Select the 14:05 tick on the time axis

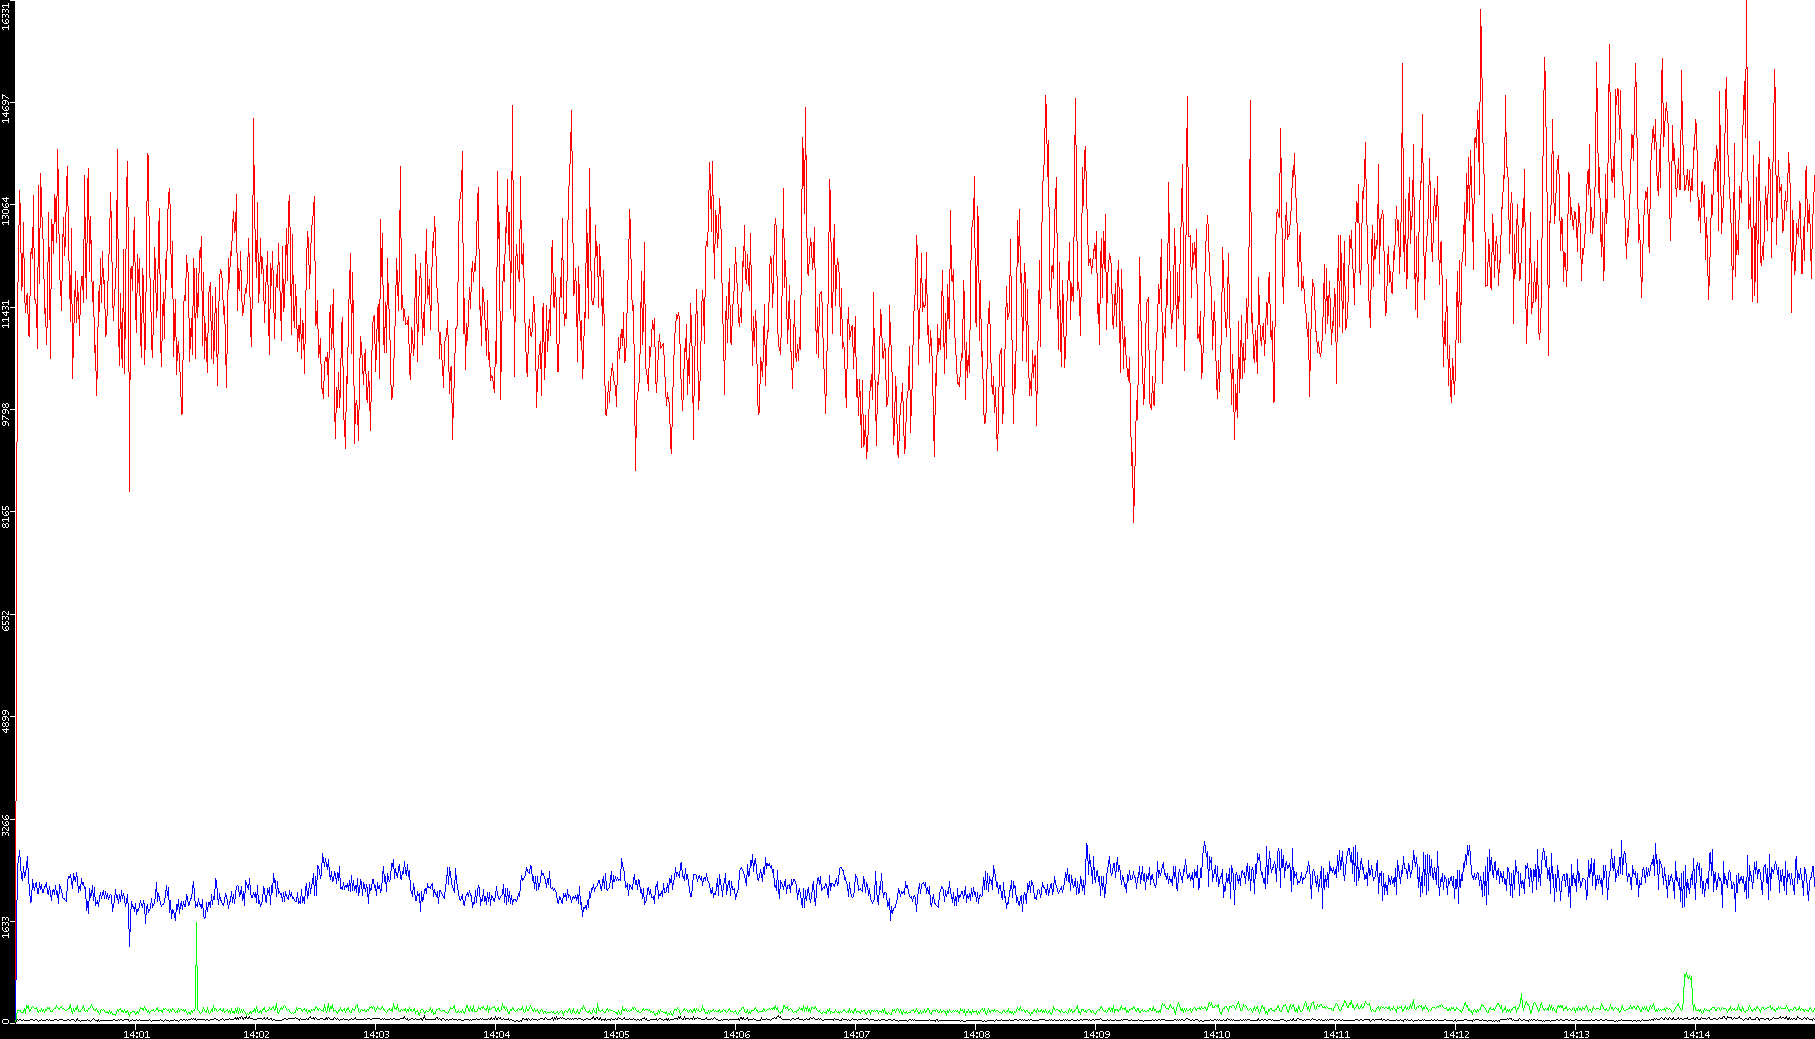[616, 1034]
